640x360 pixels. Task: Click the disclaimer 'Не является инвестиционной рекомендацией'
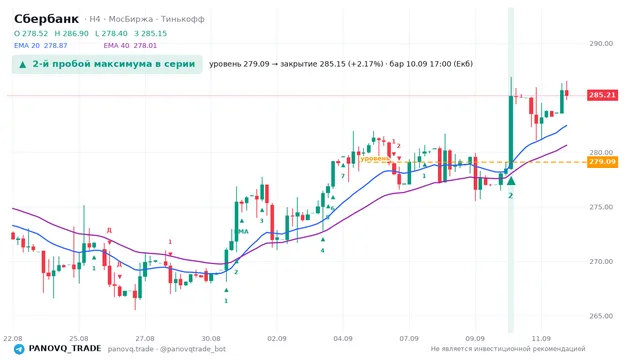(508, 349)
